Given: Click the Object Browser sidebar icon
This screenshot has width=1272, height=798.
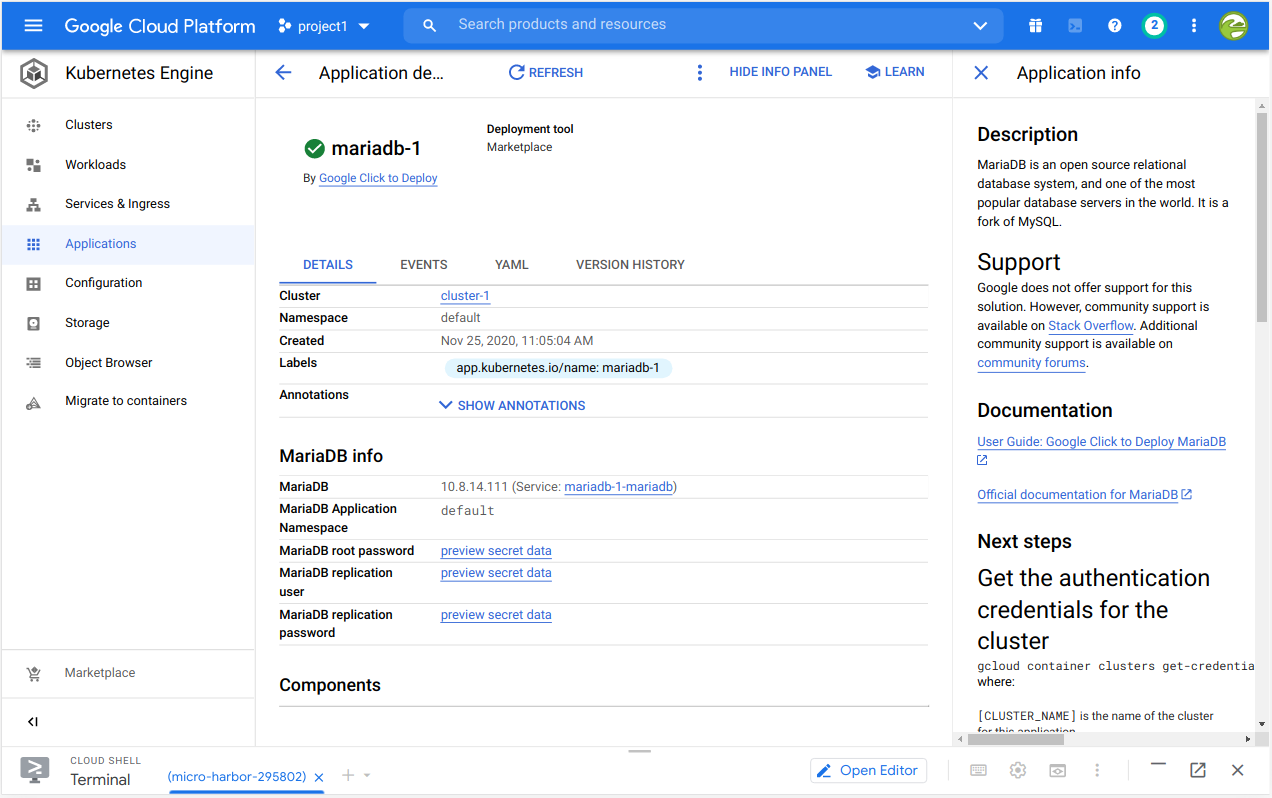Looking at the screenshot, I should click(34, 363).
